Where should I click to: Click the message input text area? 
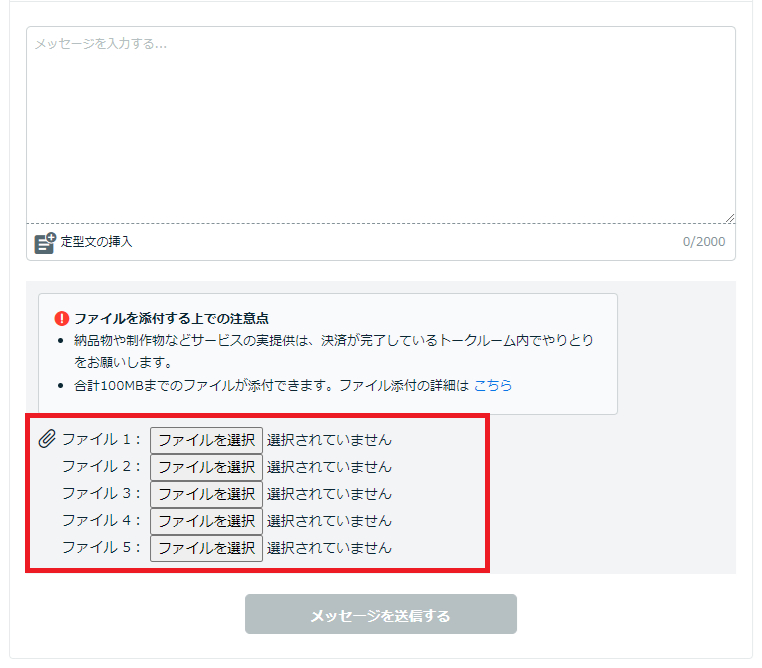click(381, 125)
